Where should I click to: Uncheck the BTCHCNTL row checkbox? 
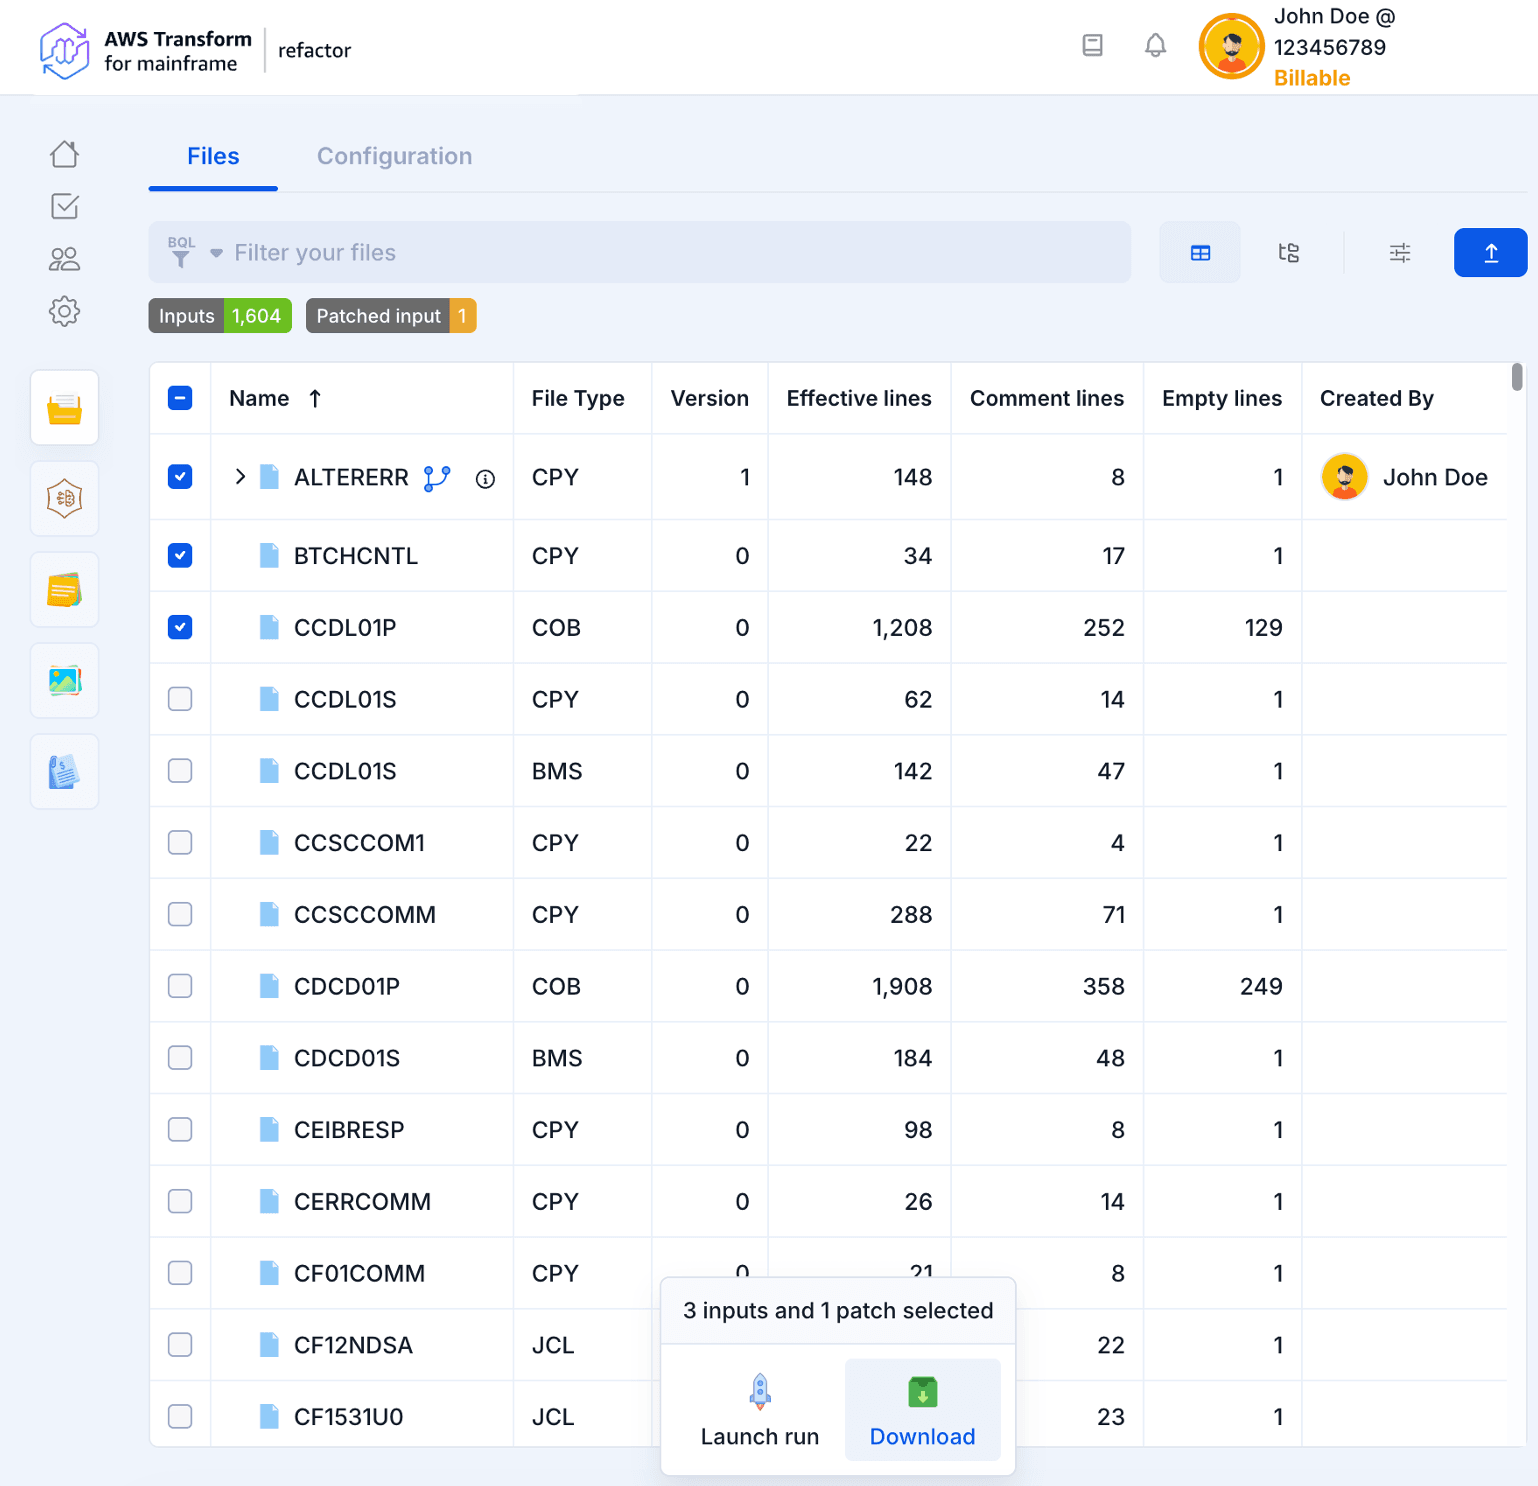point(180,556)
